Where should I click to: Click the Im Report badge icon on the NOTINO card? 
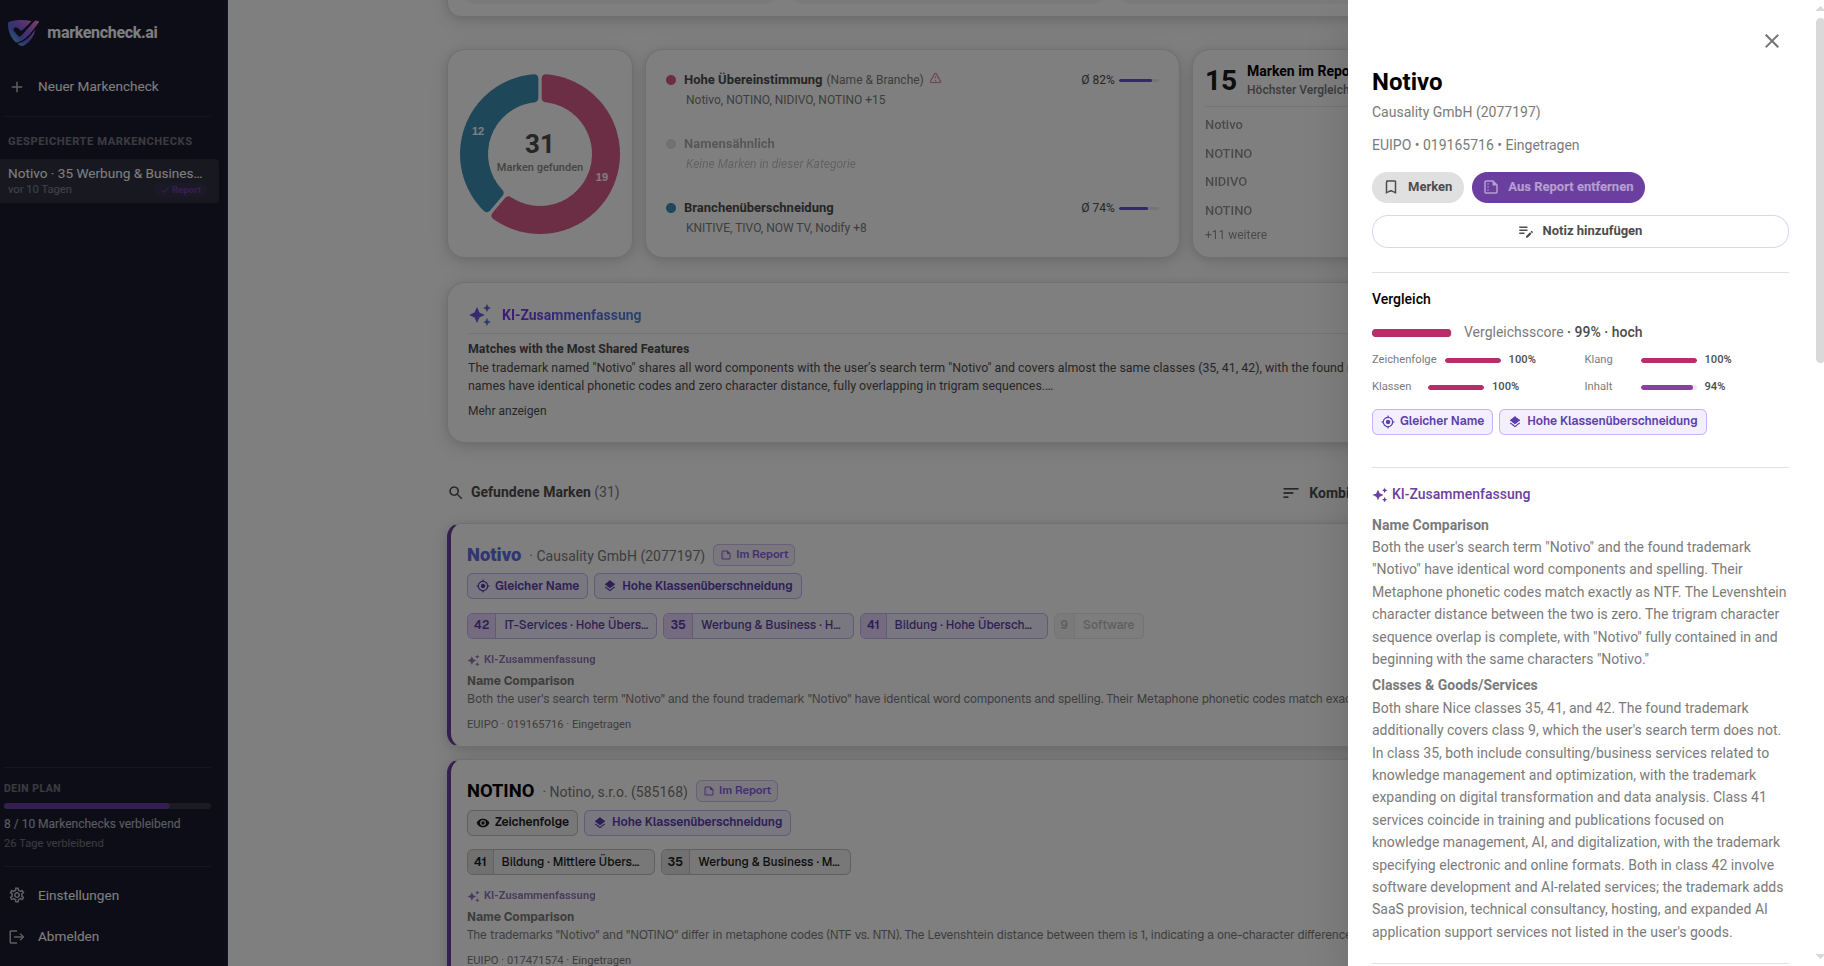(x=709, y=791)
